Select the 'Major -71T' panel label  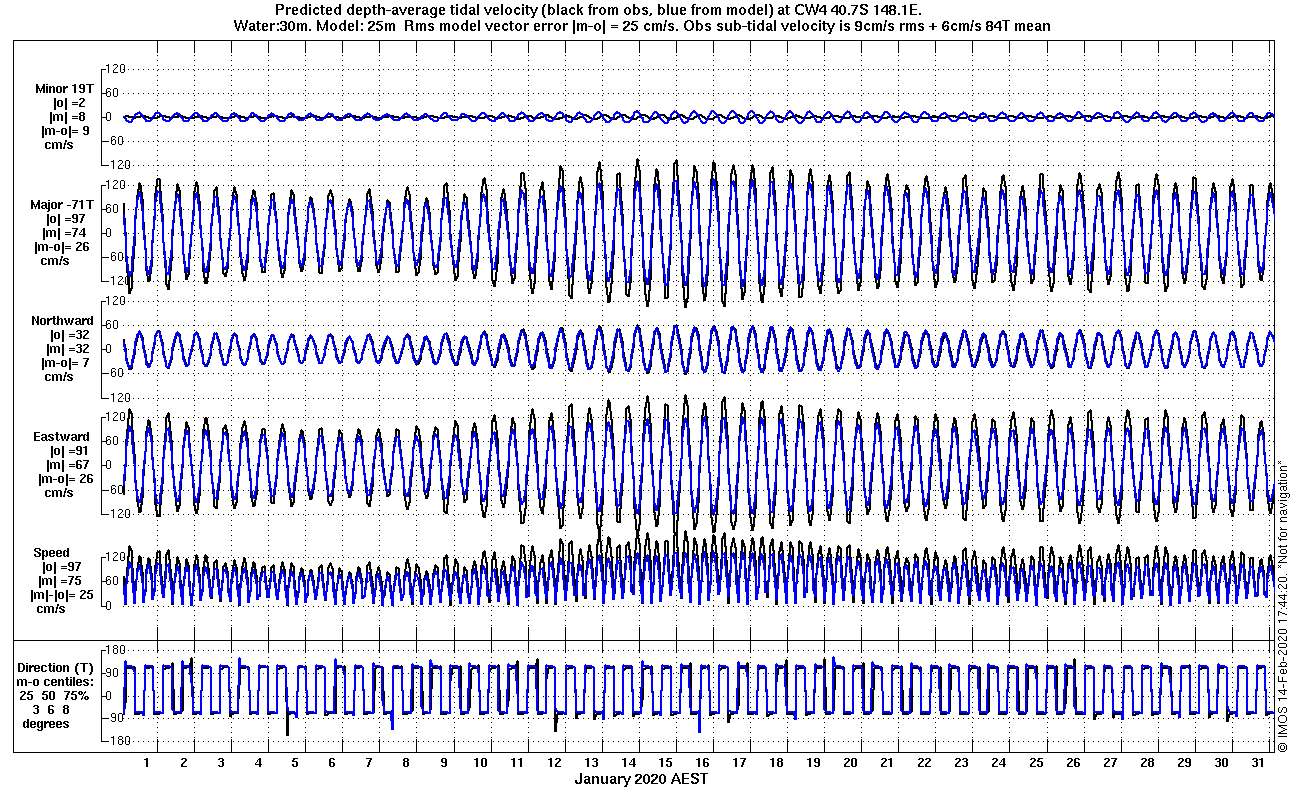[61, 205]
